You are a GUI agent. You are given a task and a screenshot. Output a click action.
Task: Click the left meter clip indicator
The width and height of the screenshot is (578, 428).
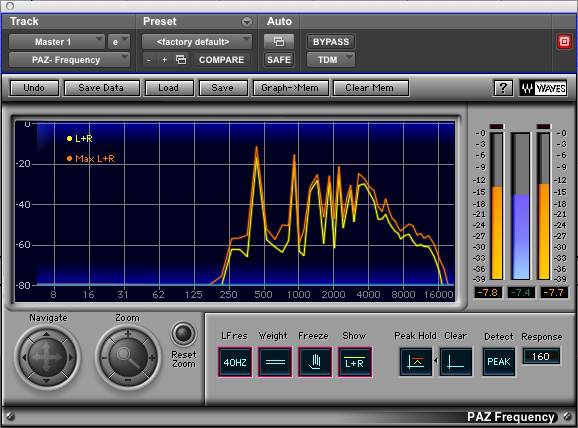point(497,127)
